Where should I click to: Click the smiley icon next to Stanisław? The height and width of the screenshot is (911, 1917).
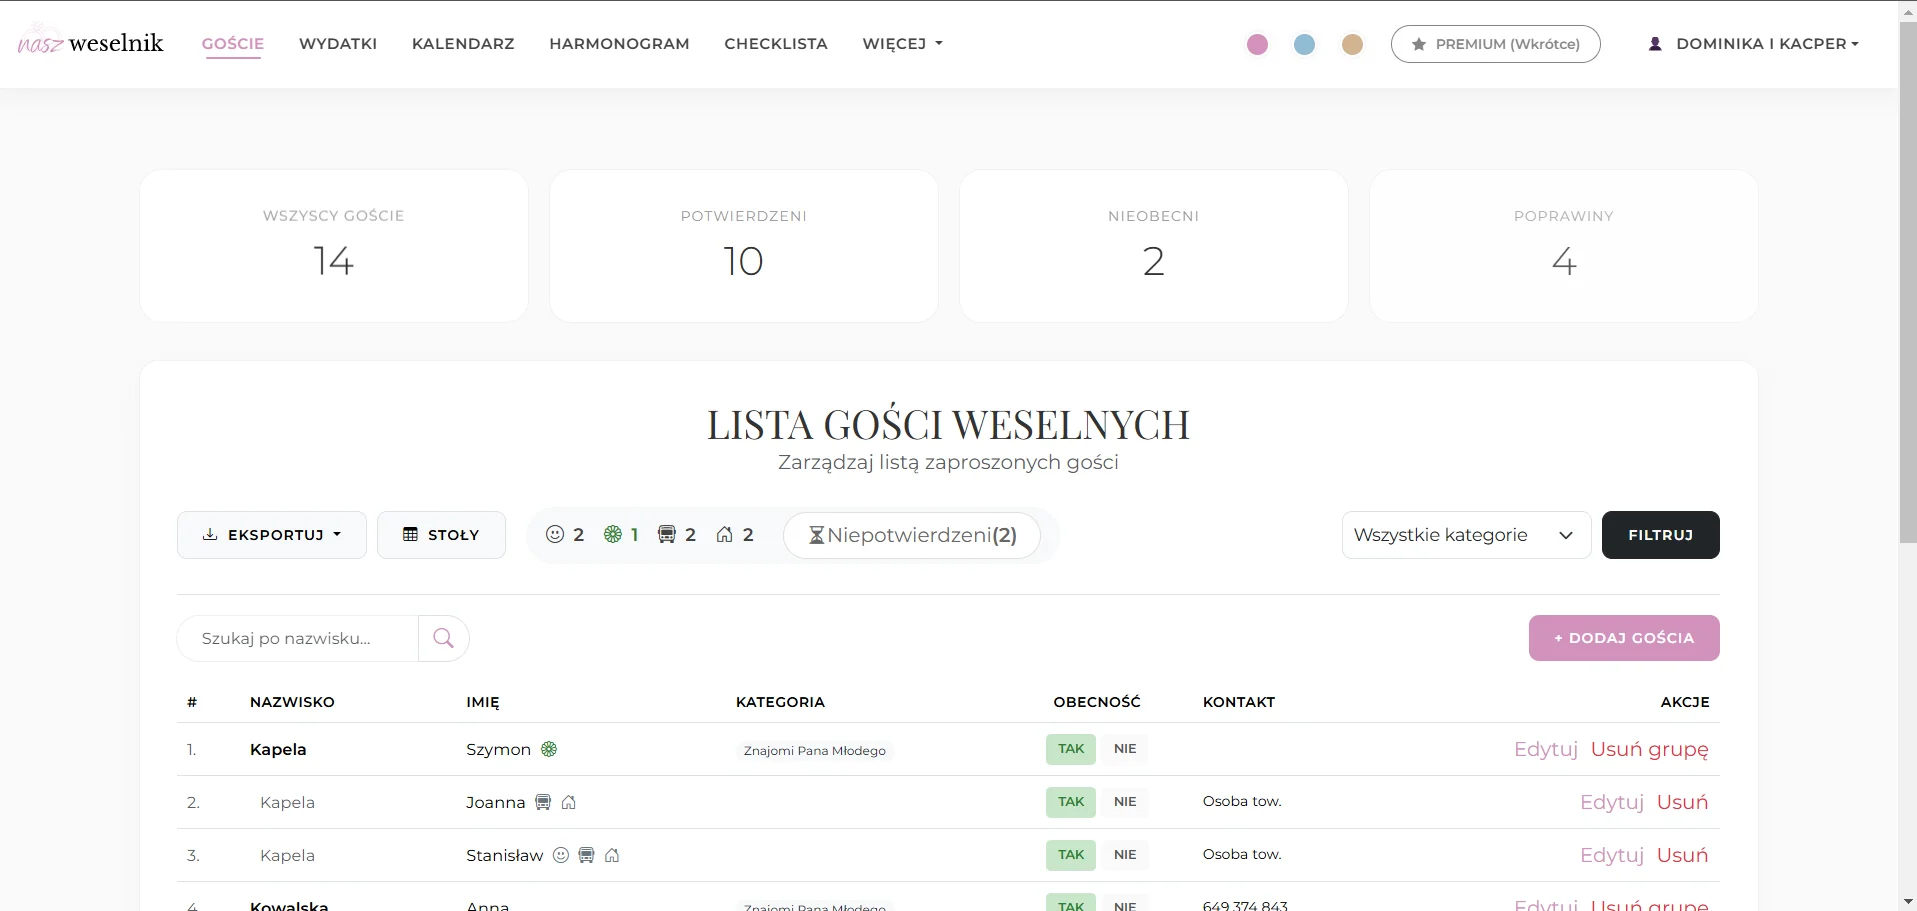(561, 855)
